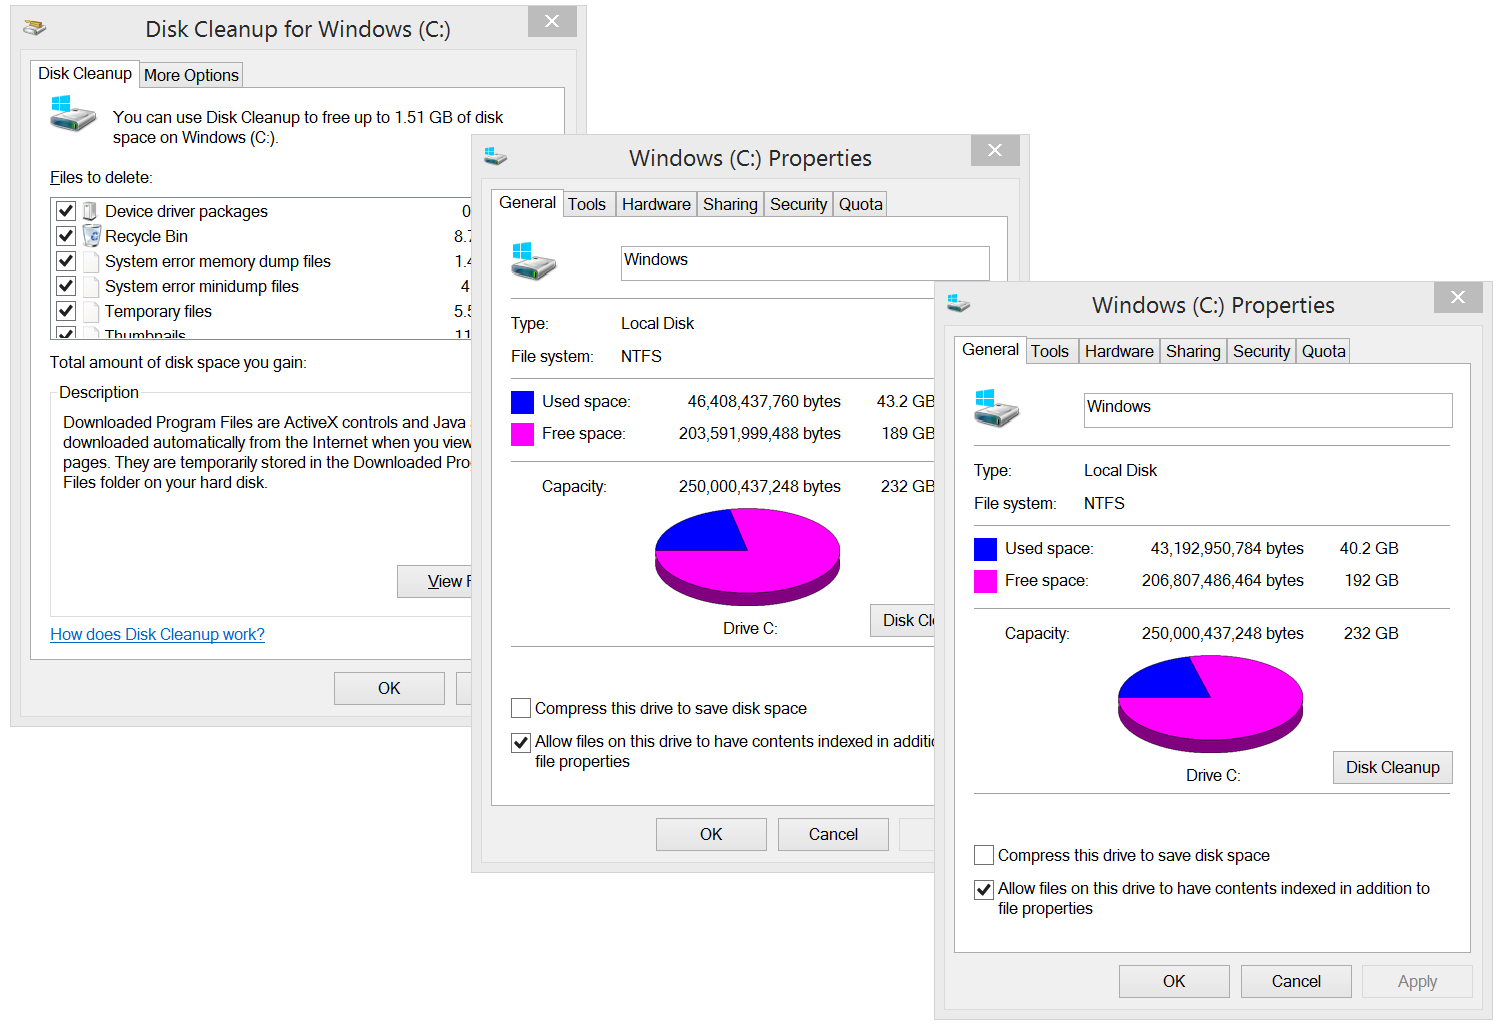Click the System error minidump file icon
1498x1025 pixels.
91,286
